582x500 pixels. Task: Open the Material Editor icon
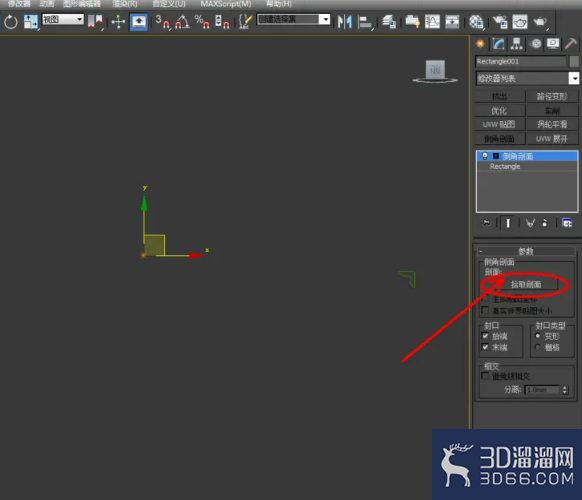coord(476,22)
